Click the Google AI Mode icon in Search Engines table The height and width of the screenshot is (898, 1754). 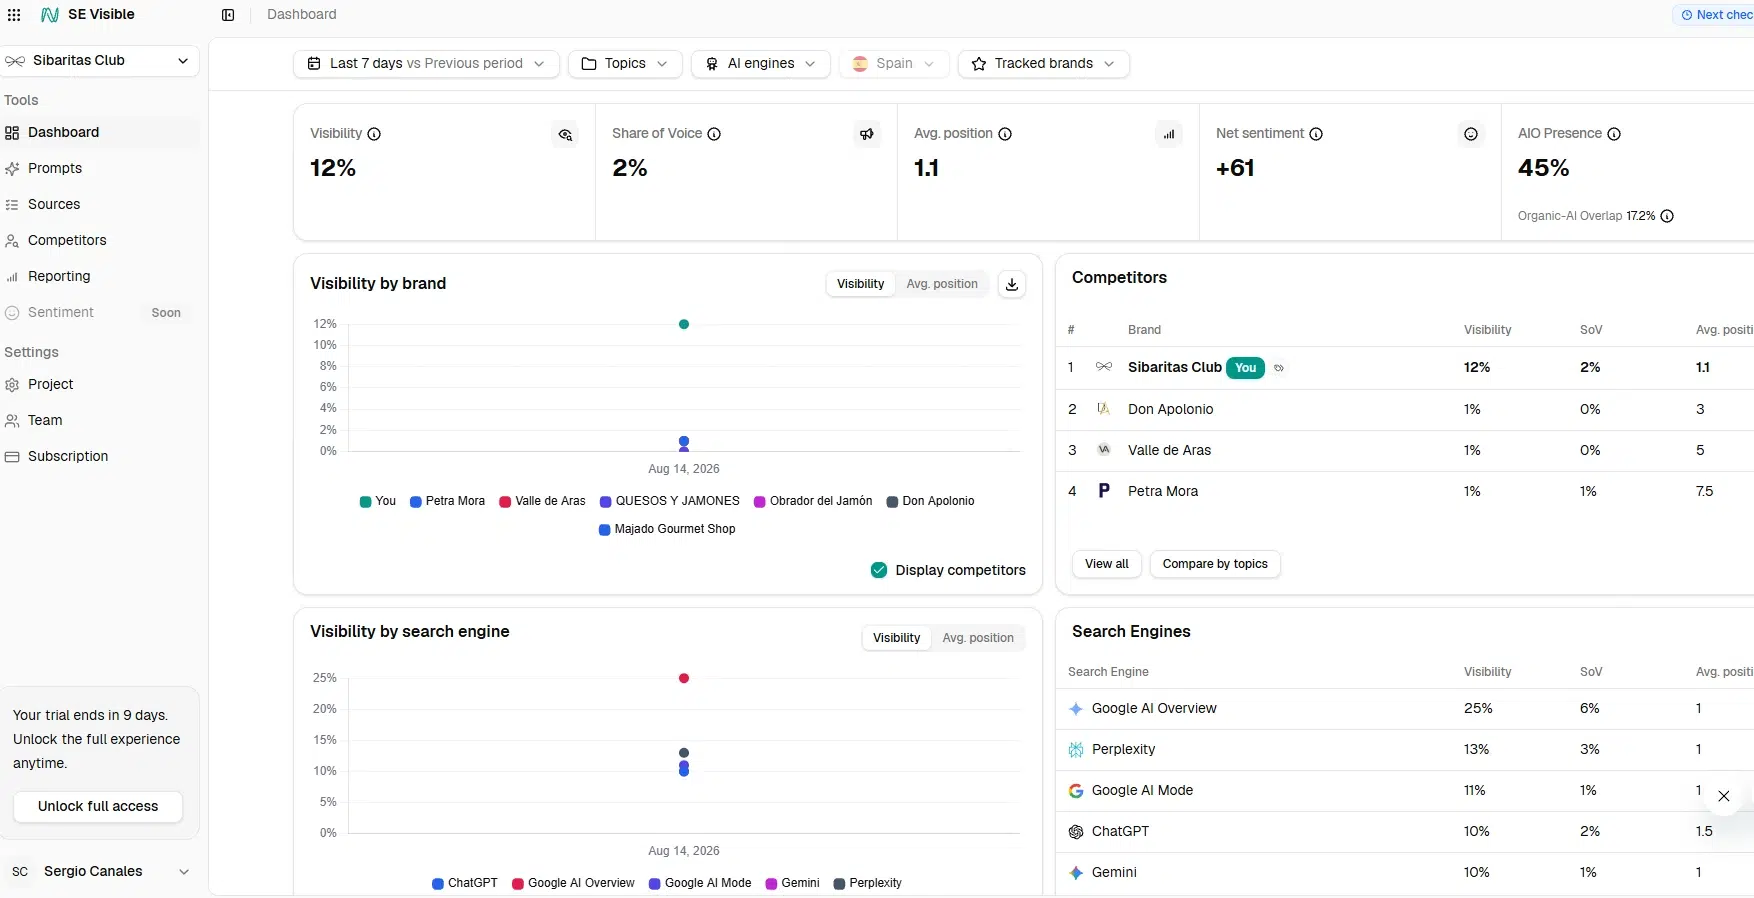coord(1076,791)
